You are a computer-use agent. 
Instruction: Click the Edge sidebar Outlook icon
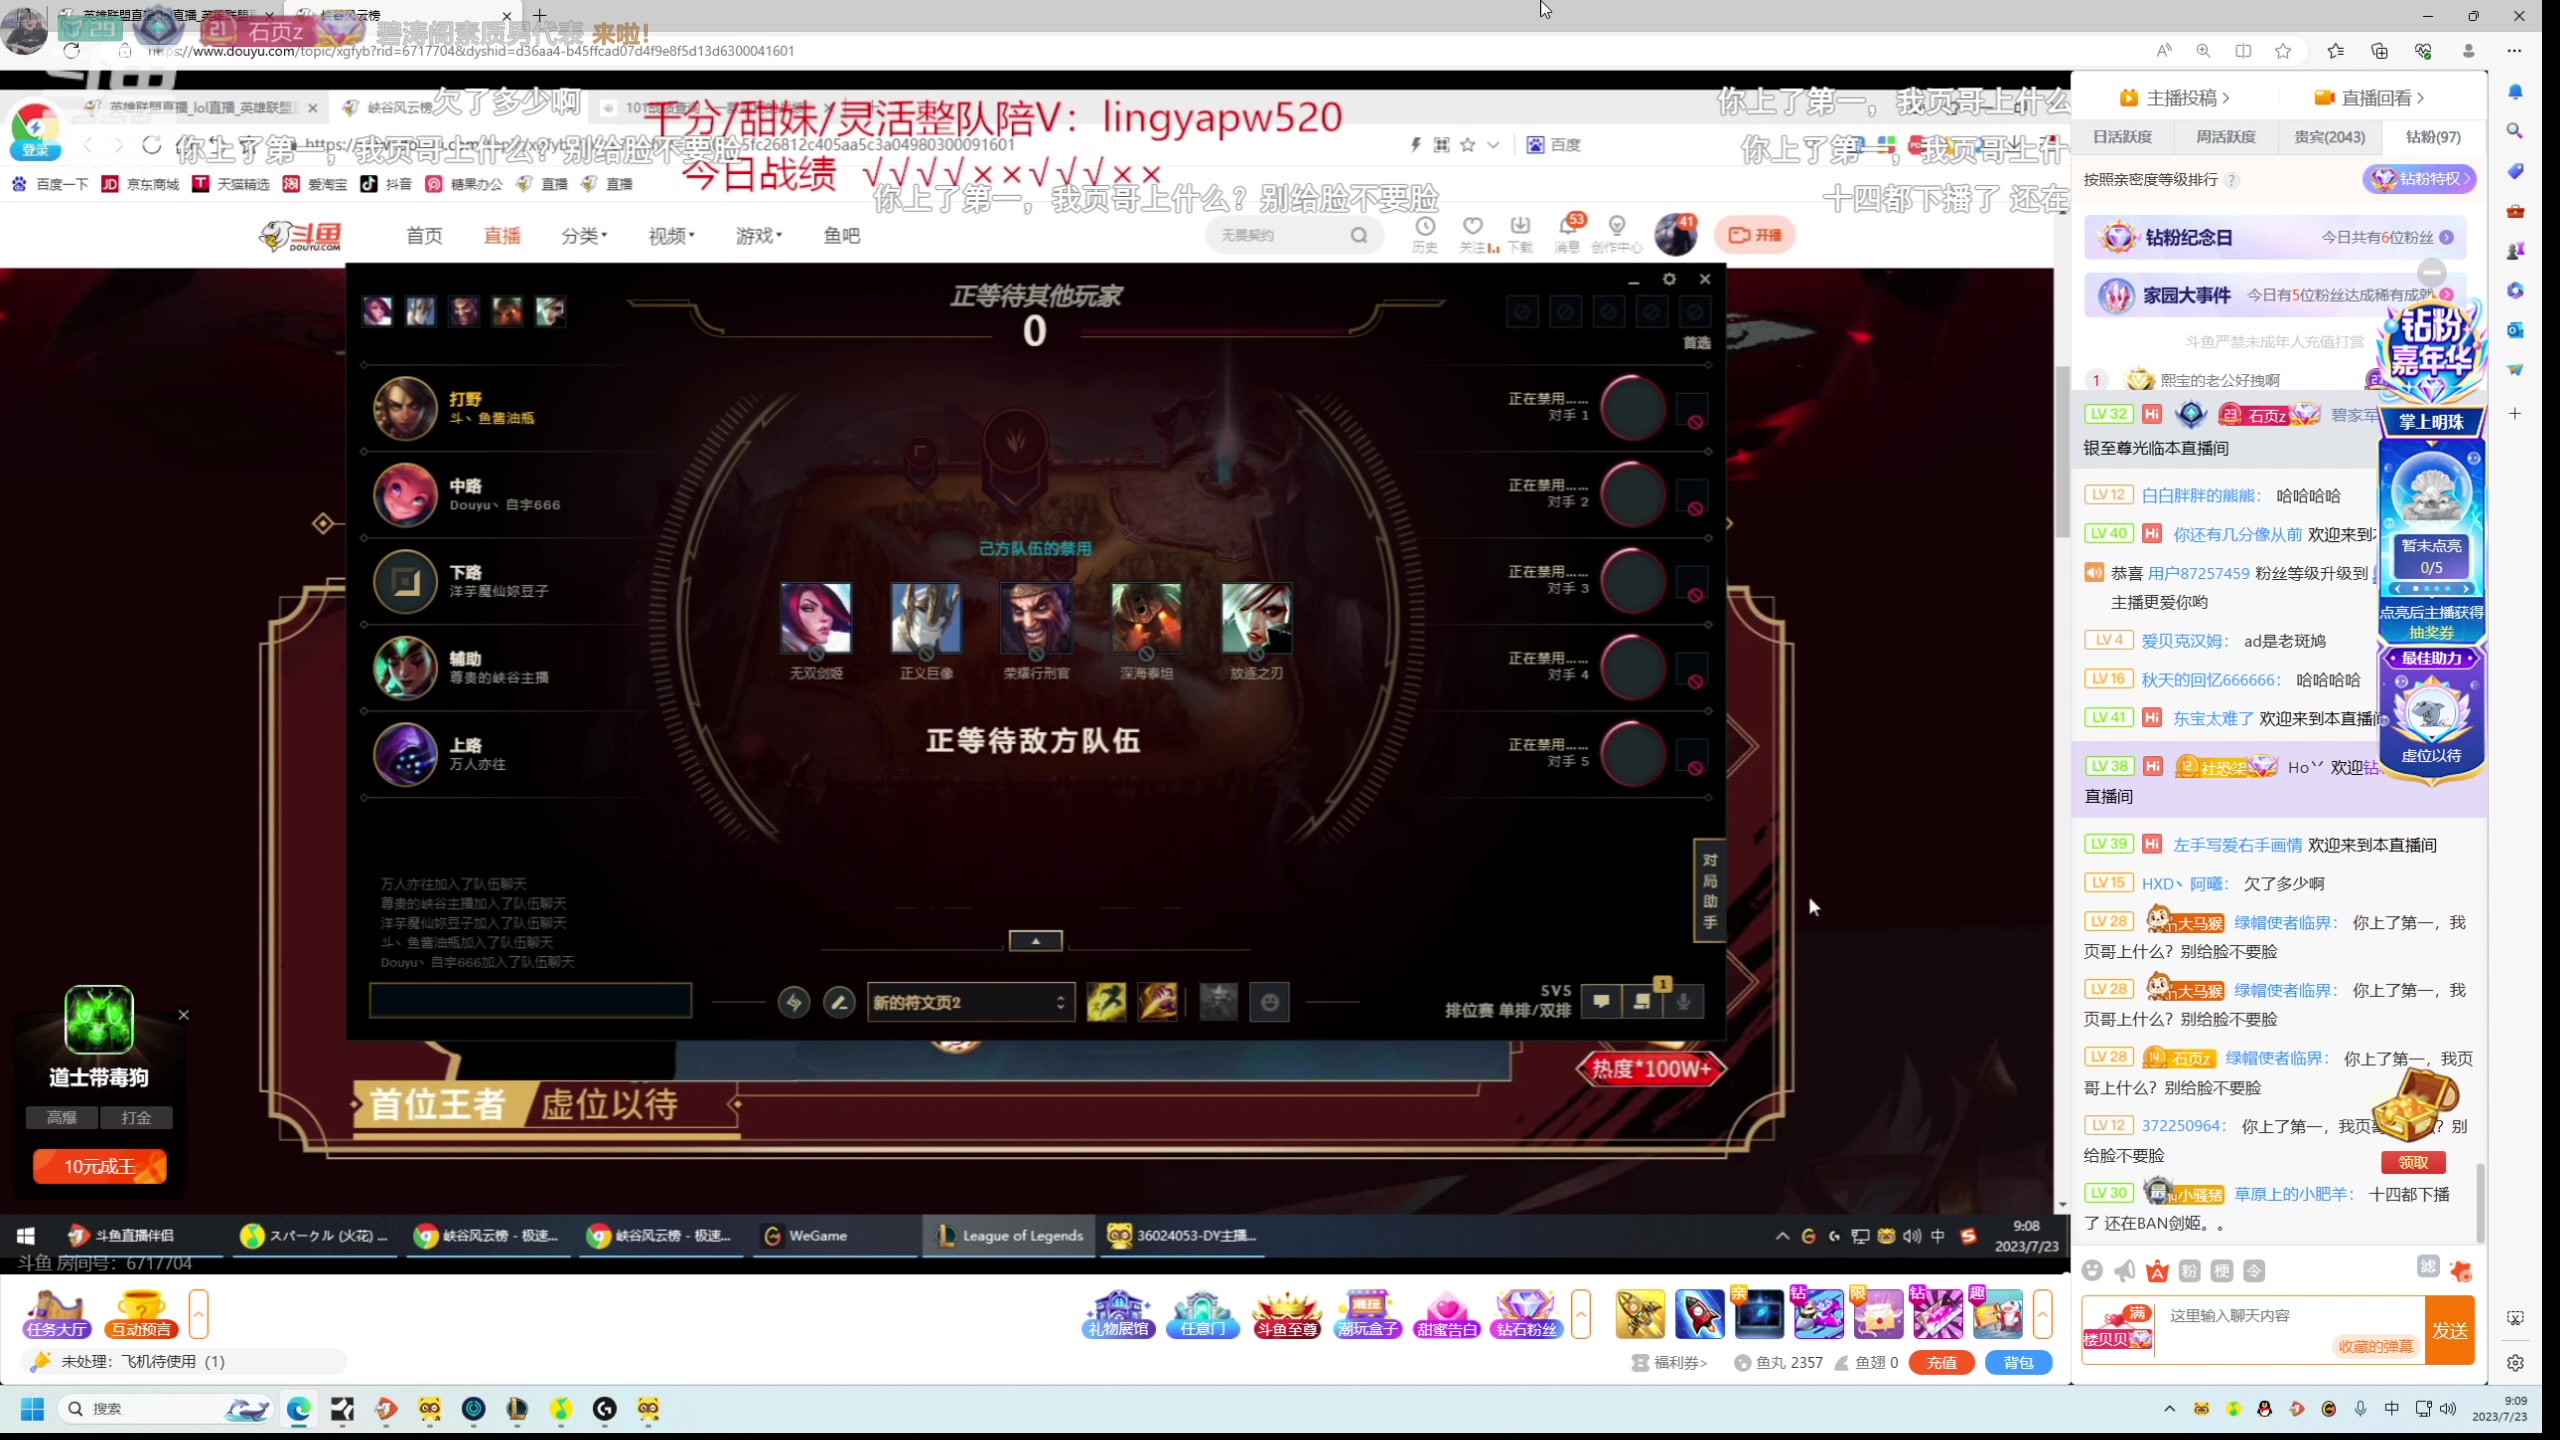[x=2515, y=330]
